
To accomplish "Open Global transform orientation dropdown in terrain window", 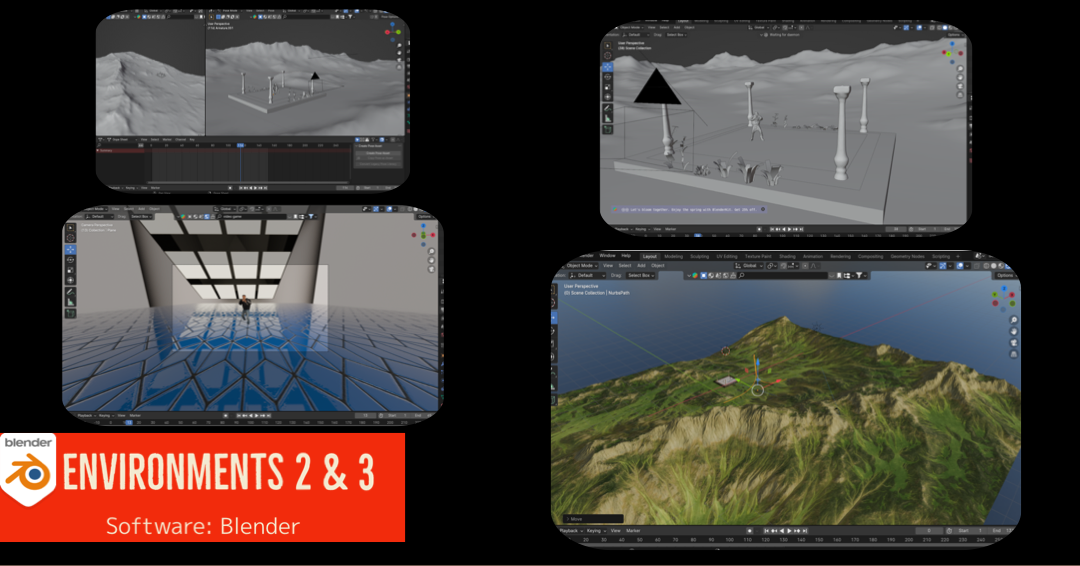I will coord(749,265).
